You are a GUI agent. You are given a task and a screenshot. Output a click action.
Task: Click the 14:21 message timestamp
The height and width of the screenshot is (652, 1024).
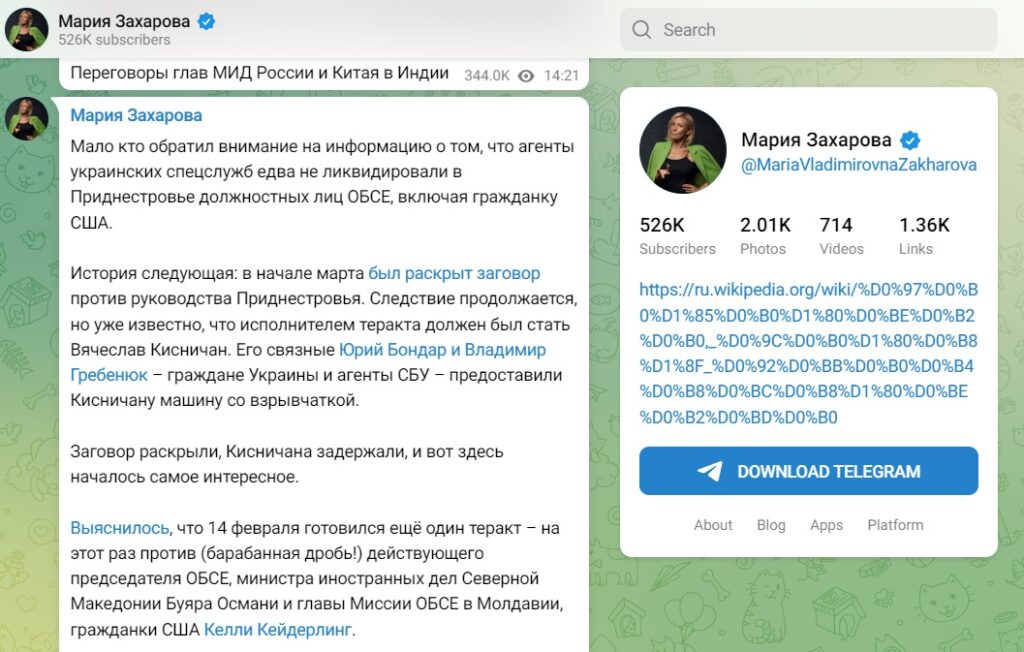pos(562,75)
